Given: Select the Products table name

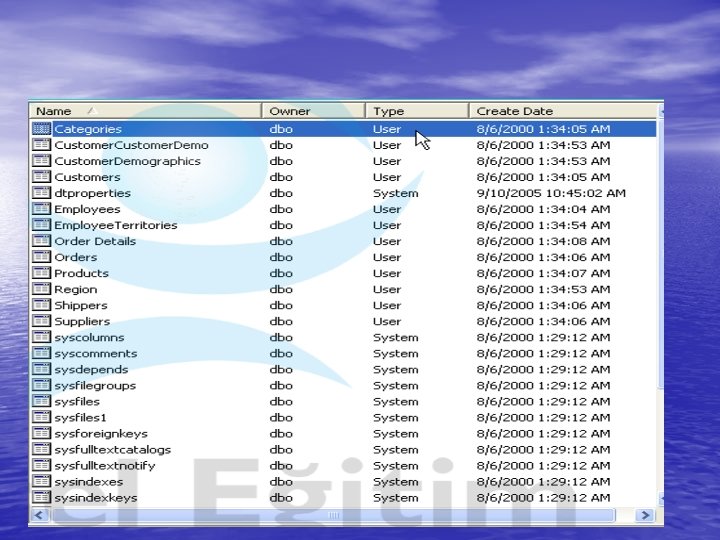Looking at the screenshot, I should coord(81,274).
